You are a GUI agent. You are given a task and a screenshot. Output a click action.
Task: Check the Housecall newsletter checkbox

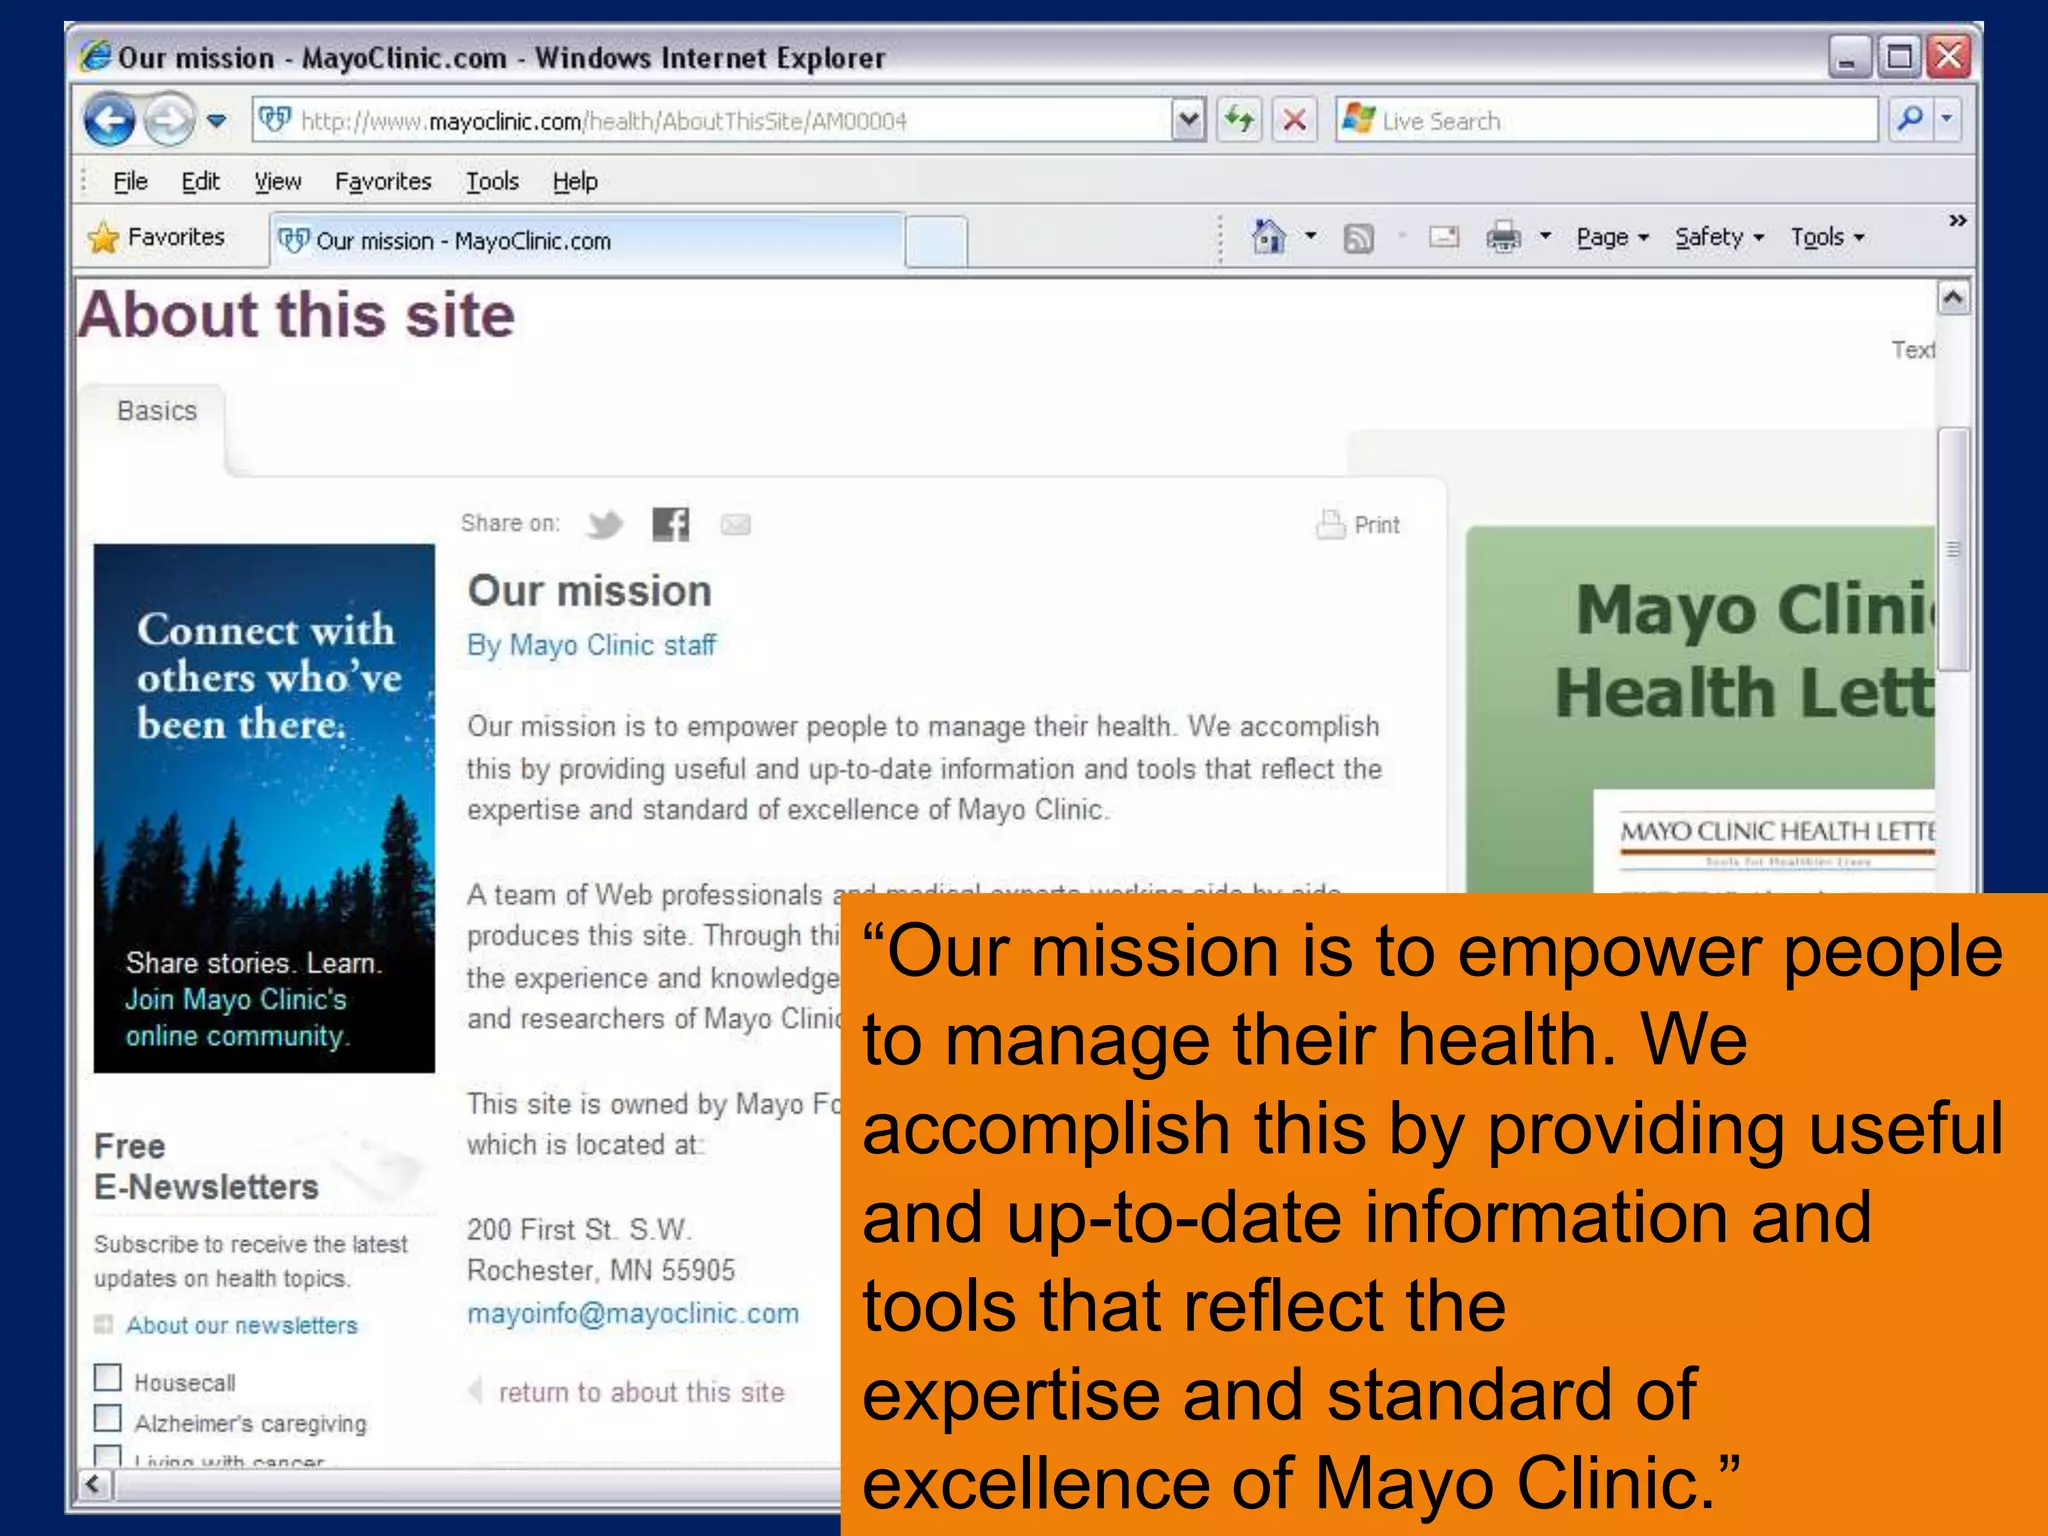(108, 1377)
